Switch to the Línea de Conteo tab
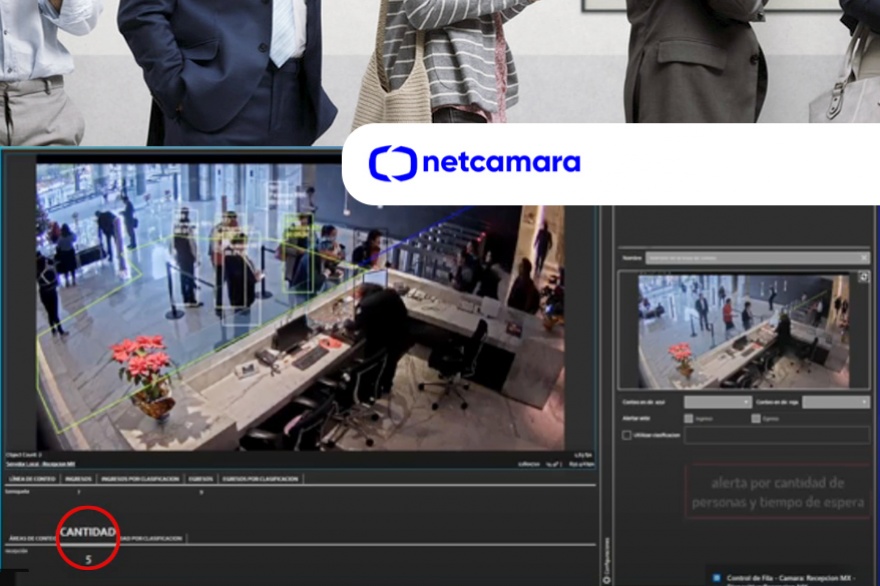880x586 pixels. 31,479
